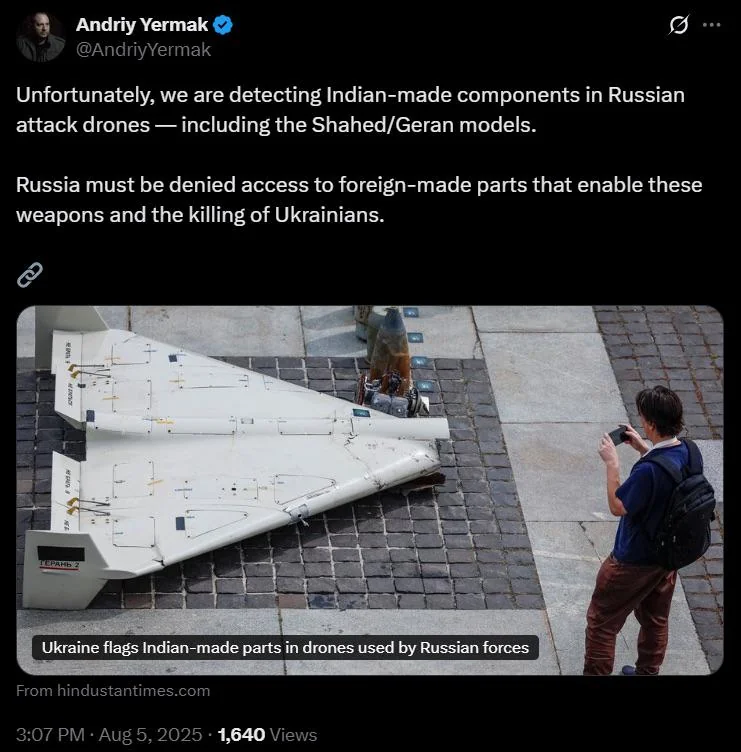Click the 'Ukraine flags Indian-made parts' headline caption
Viewport: 741px width, 752px height.
(x=285, y=647)
